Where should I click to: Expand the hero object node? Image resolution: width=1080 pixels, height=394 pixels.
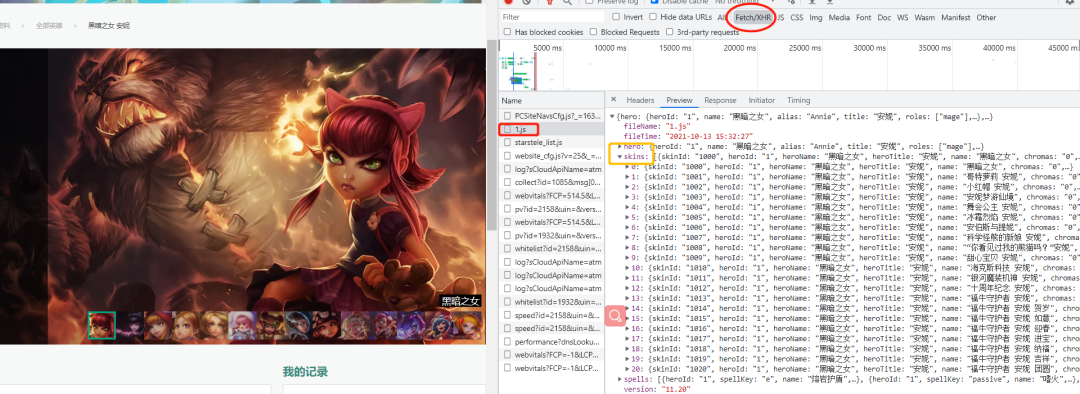[619, 147]
